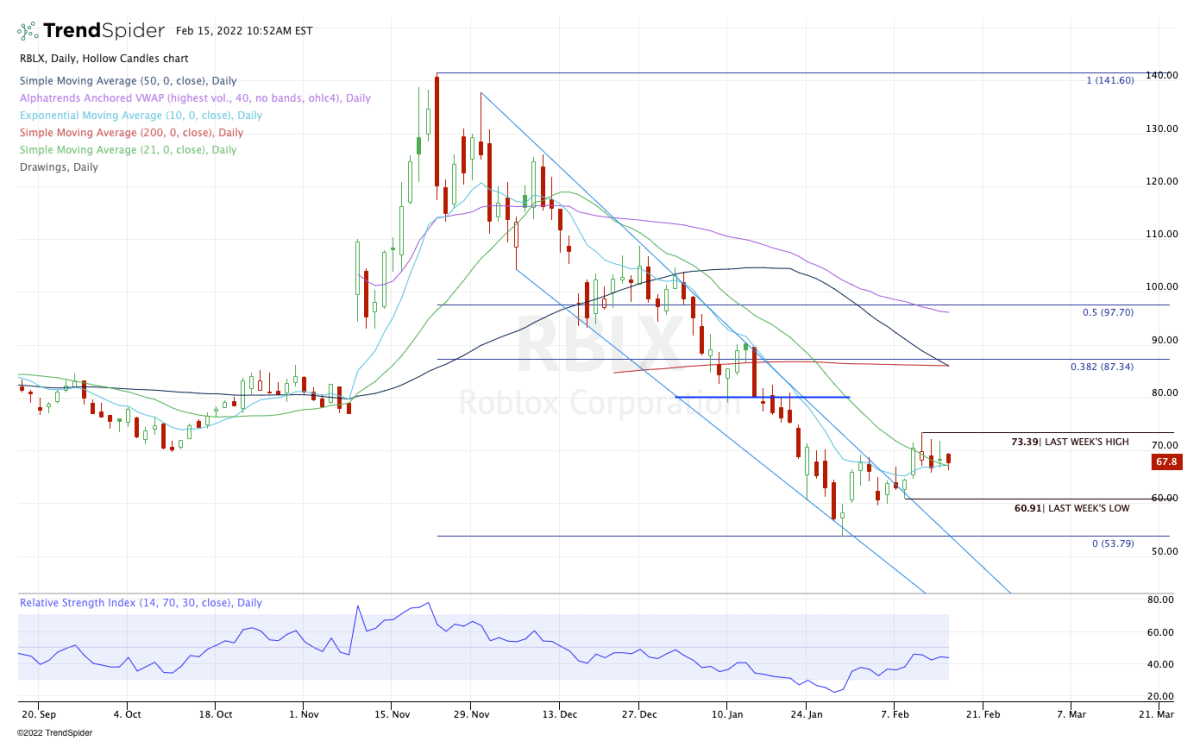Click the 'RBLX, Daily, Hollow Candles chart' title
Screen dimensions: 1200x741
[103, 60]
